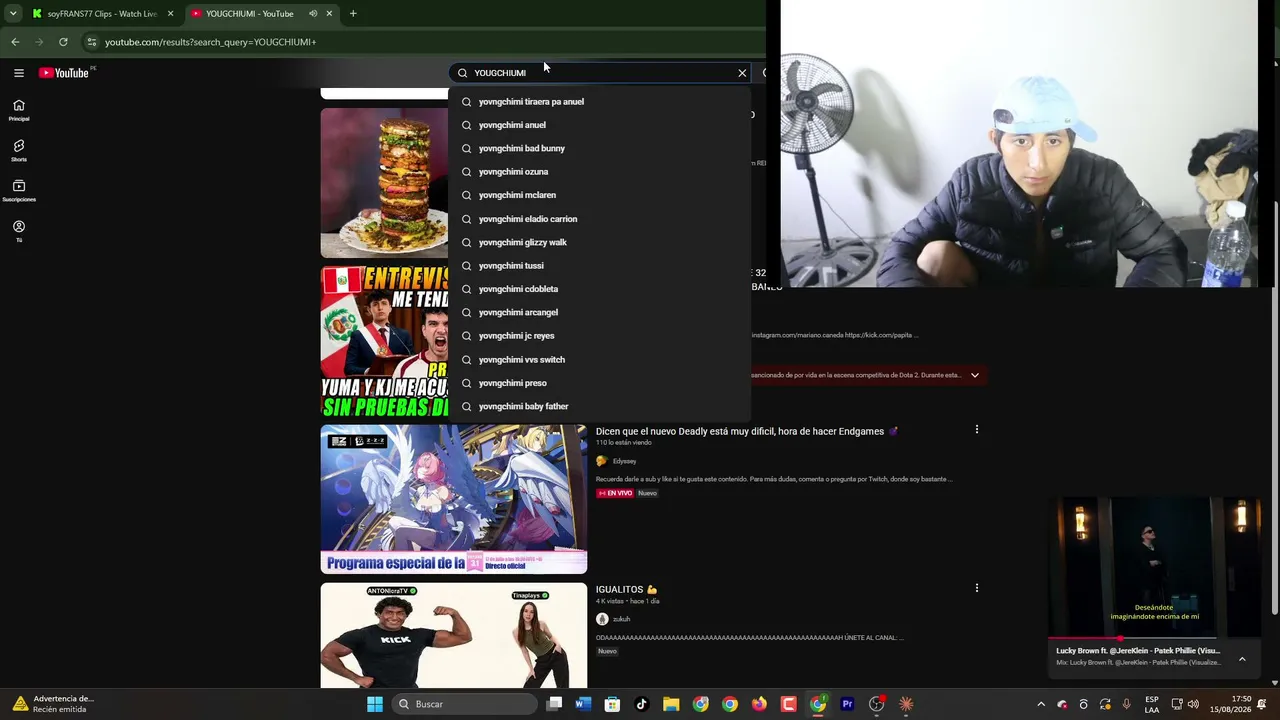Image resolution: width=1280 pixels, height=720 pixels.
Task: Choose suggestion 'yovngchimi bad bunny'
Action: (600, 148)
